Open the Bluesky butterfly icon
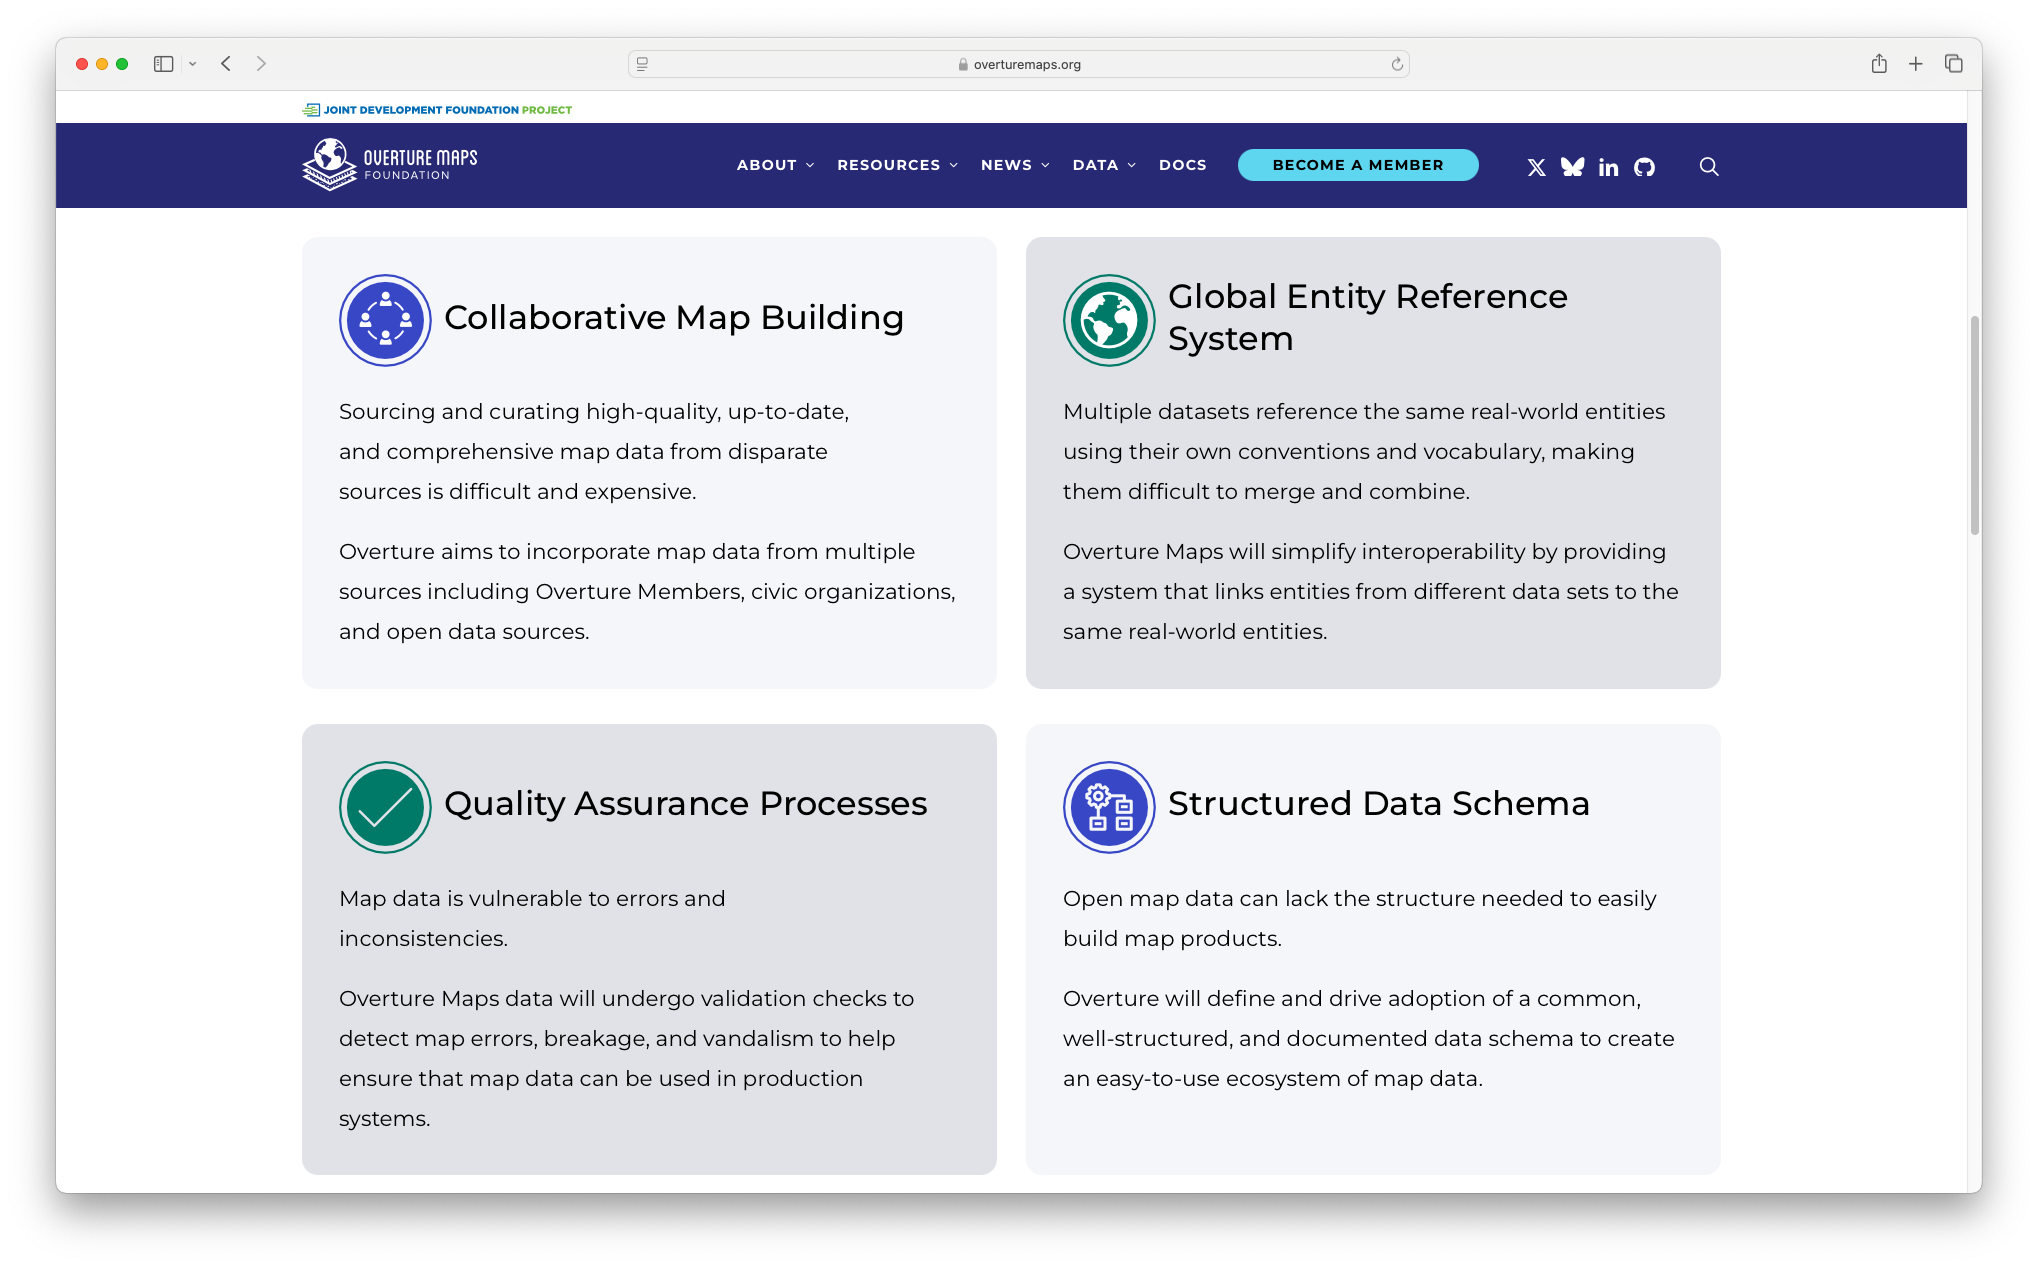 click(x=1572, y=166)
